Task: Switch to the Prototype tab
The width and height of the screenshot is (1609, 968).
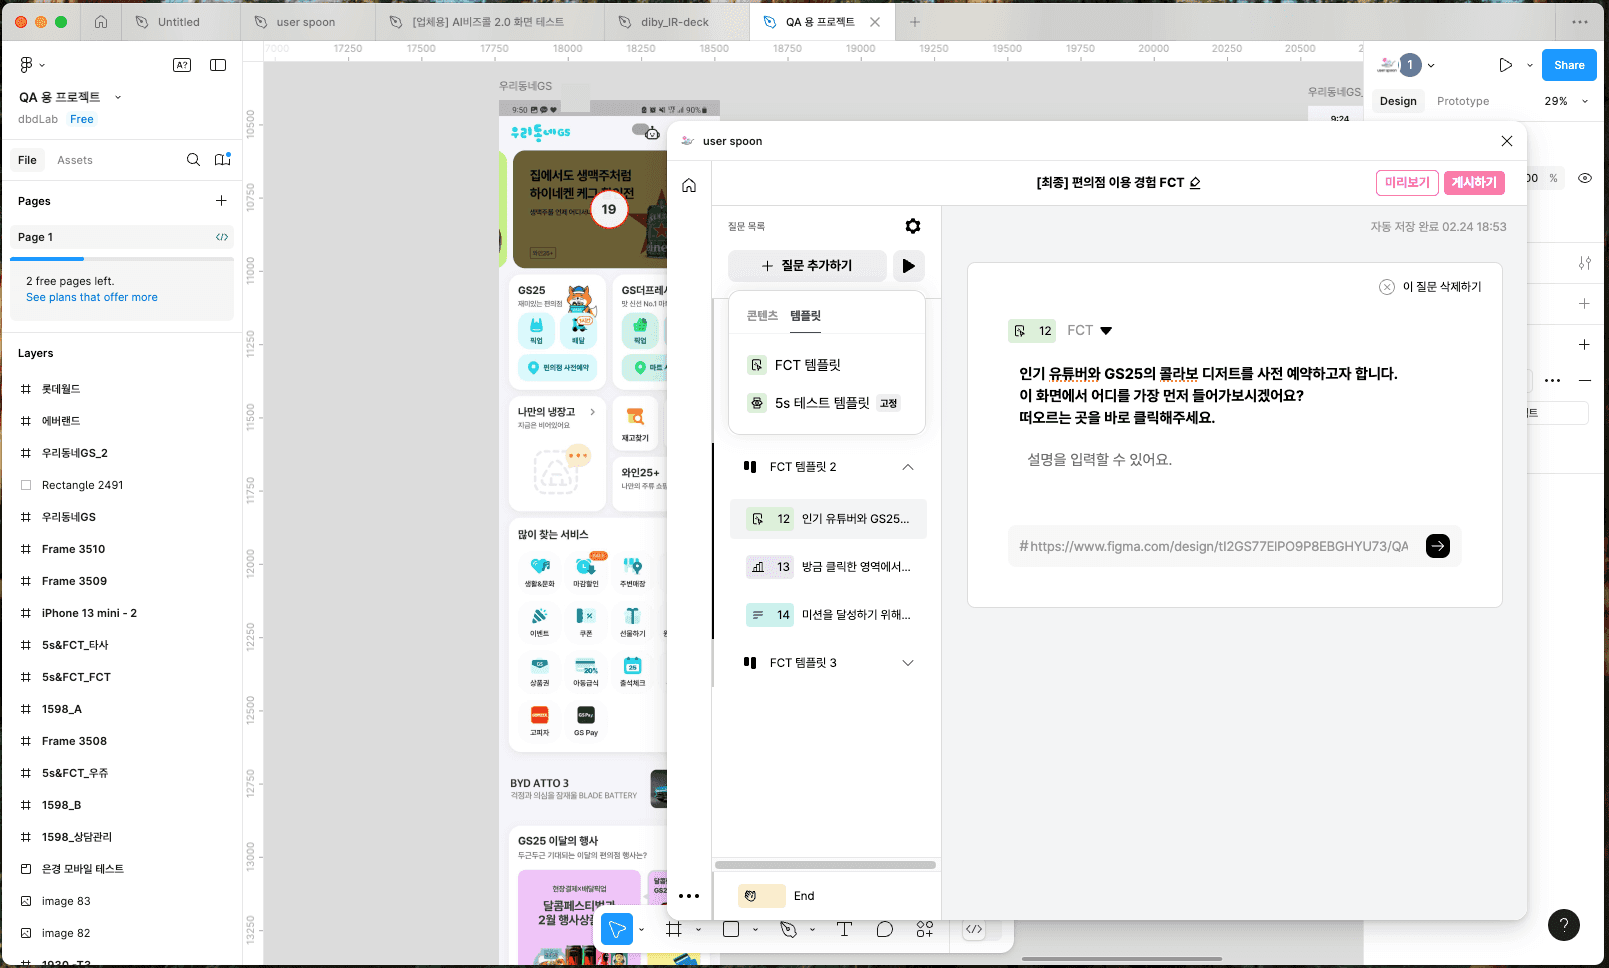Action: (x=1462, y=101)
